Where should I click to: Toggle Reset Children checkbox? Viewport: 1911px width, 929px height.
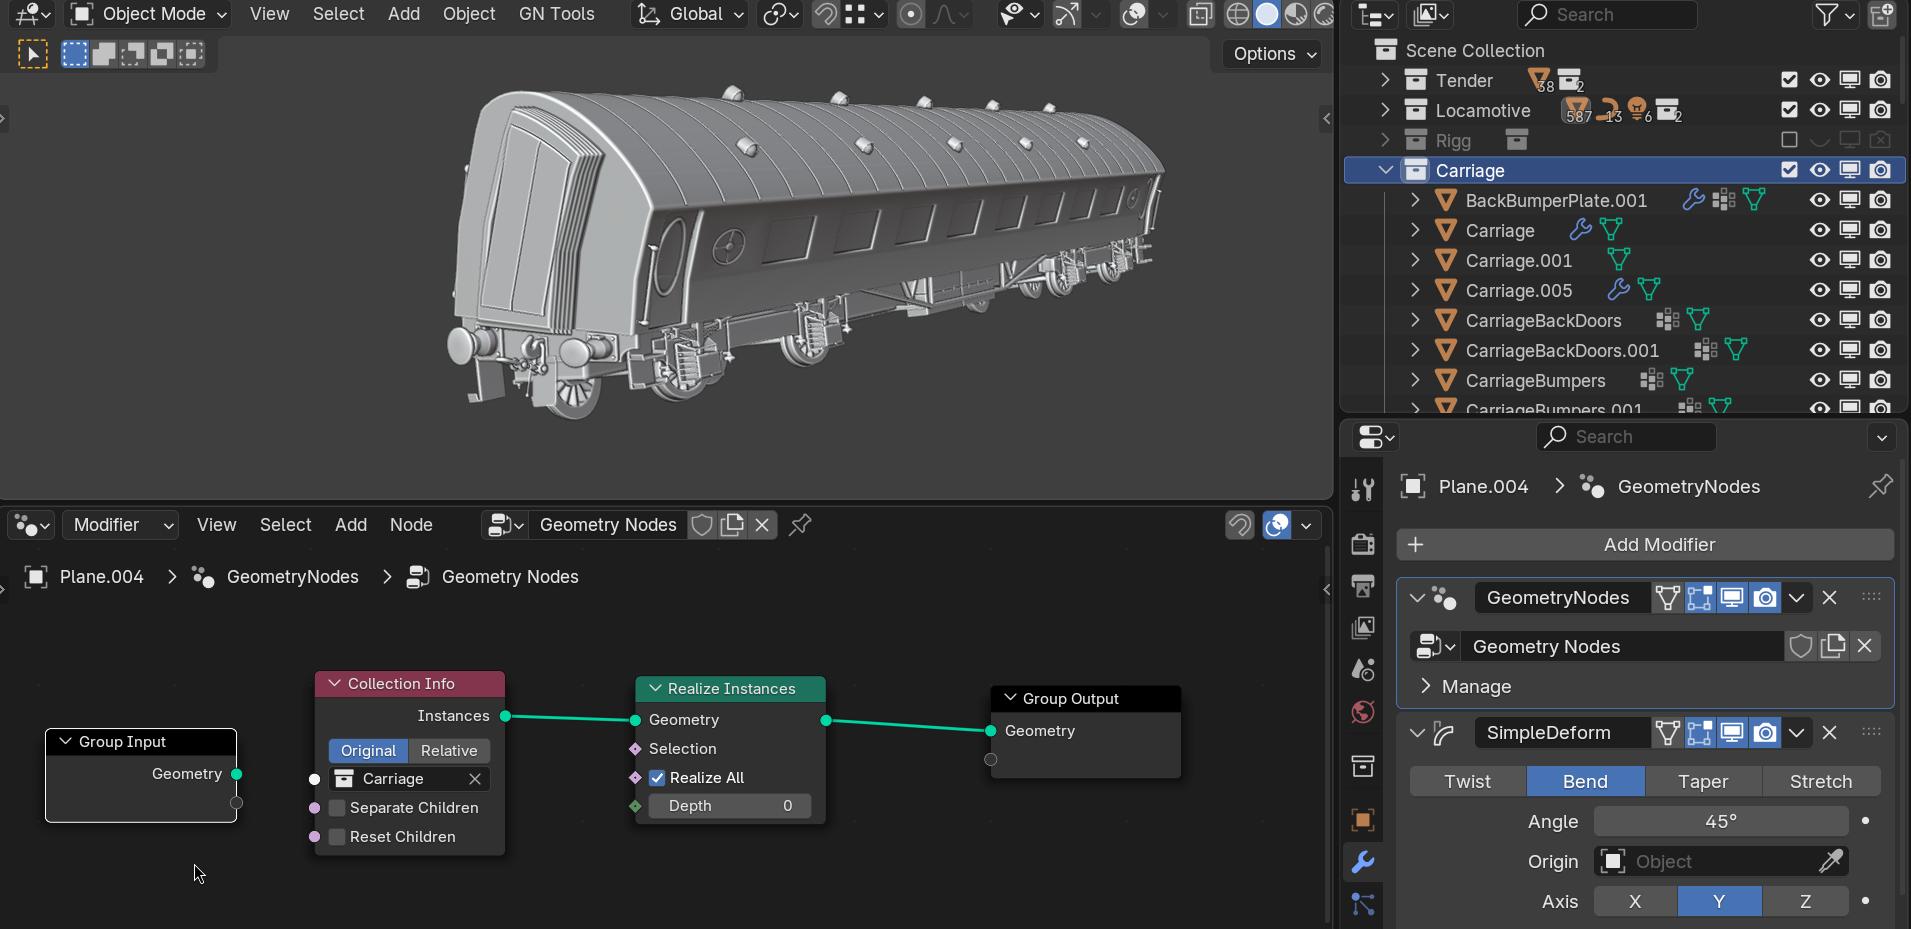(x=337, y=837)
